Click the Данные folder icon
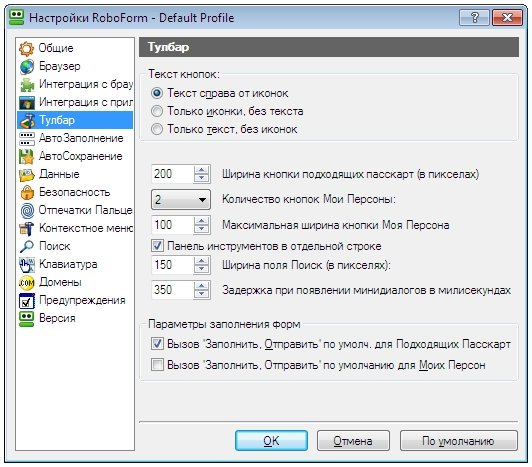 [x=26, y=174]
